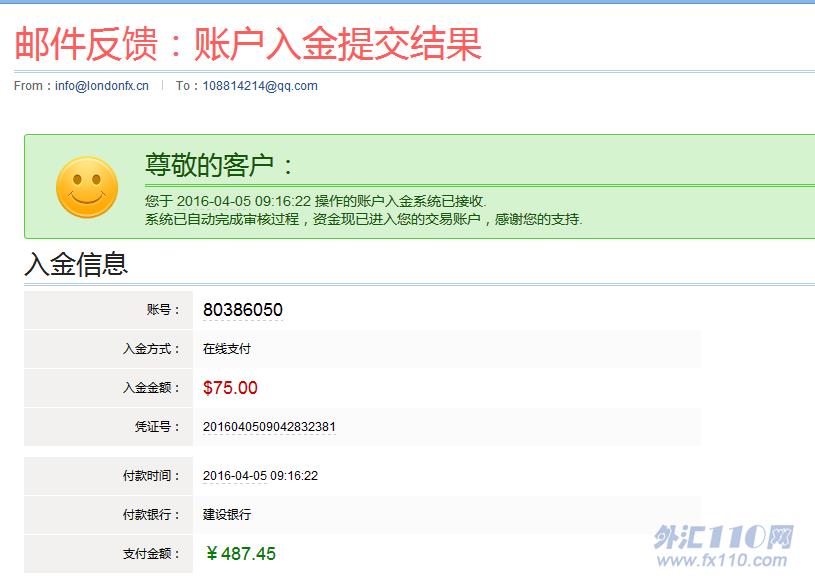Click the 建设银行 payment bank value
Viewport: 815px width, 578px height.
[227, 515]
